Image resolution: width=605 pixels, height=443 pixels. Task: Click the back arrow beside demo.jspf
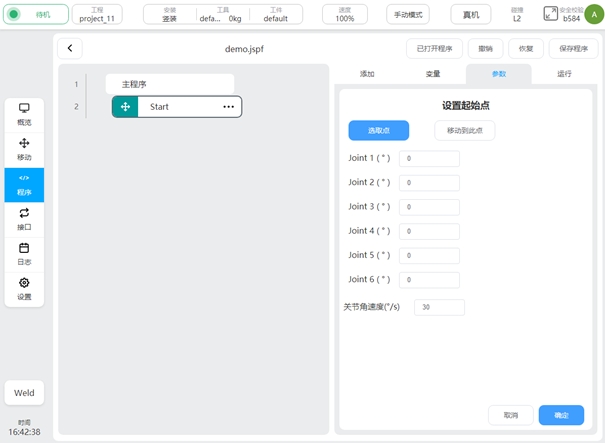[x=70, y=49]
